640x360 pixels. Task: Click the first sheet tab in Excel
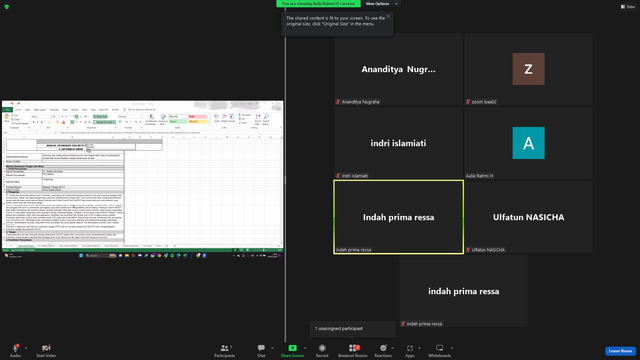(x=26, y=246)
